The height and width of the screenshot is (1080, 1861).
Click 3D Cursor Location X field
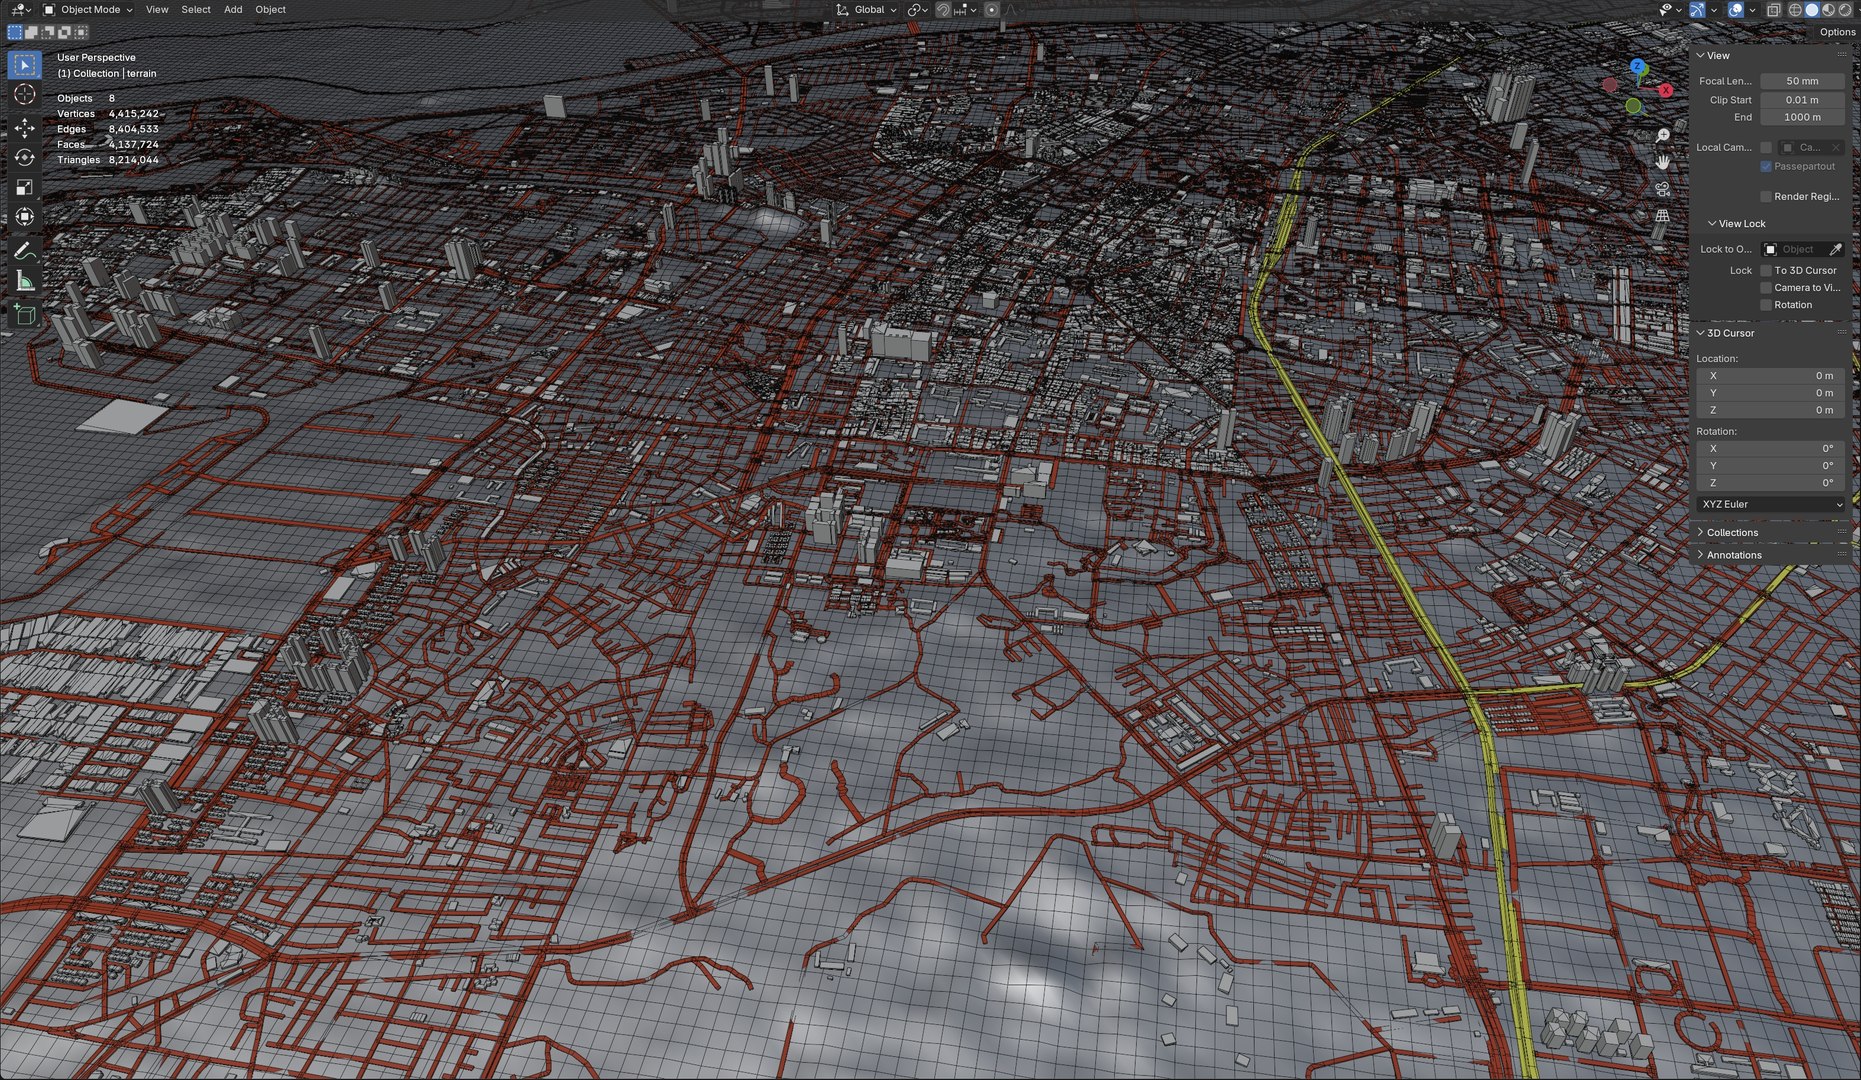1771,376
